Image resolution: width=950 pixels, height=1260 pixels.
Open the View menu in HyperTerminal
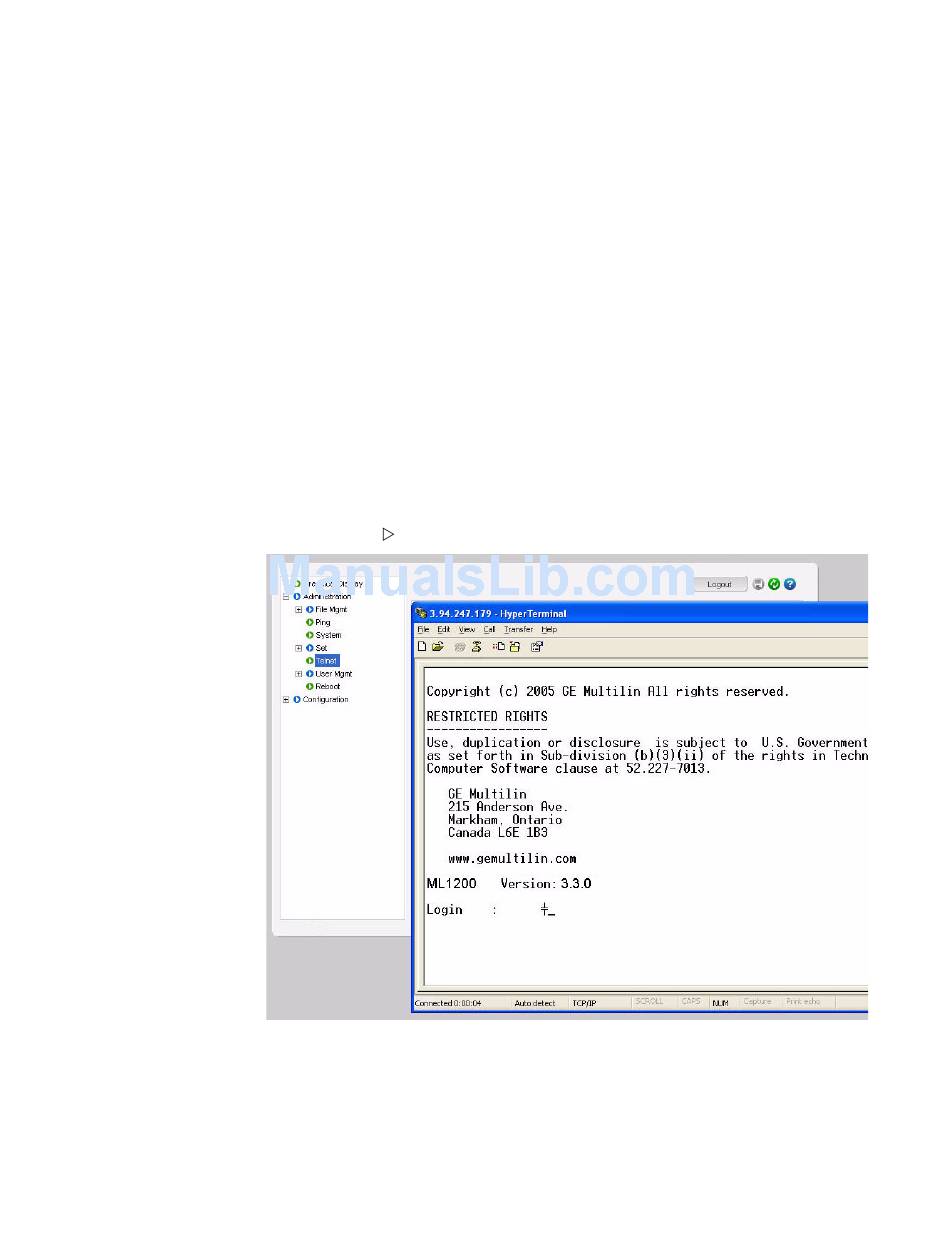tap(467, 630)
